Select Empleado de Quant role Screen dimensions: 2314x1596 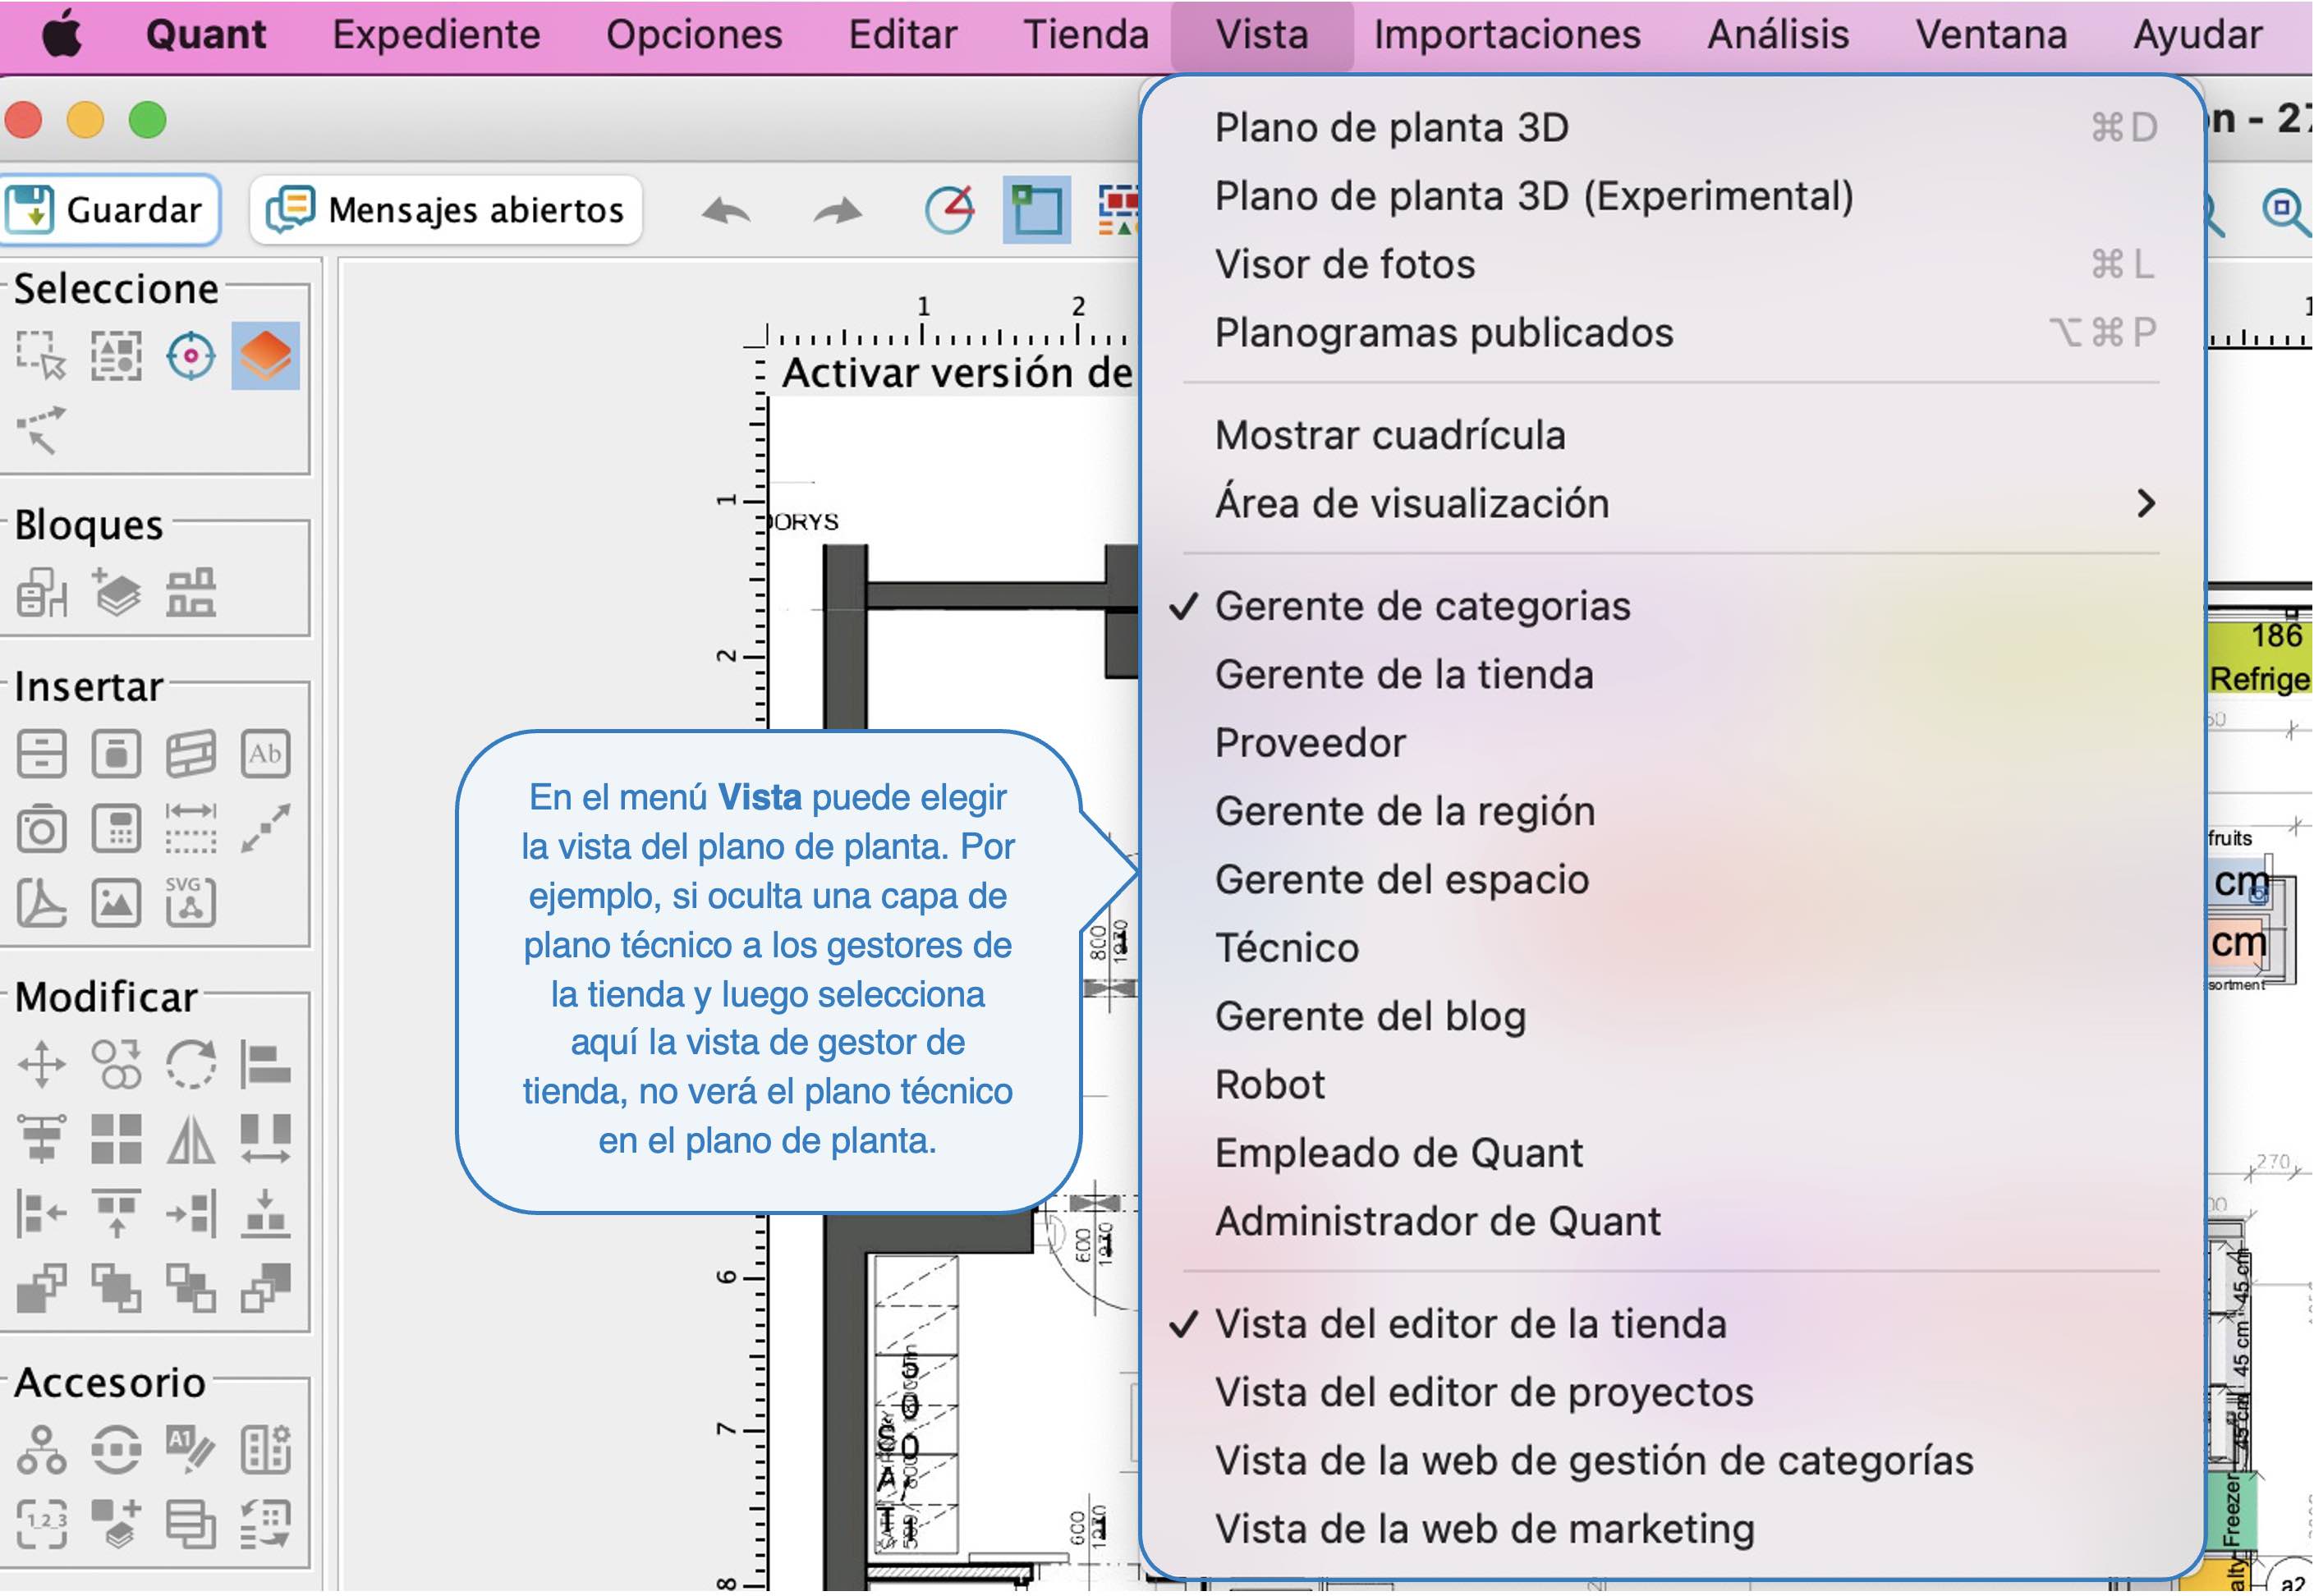1672,1154
